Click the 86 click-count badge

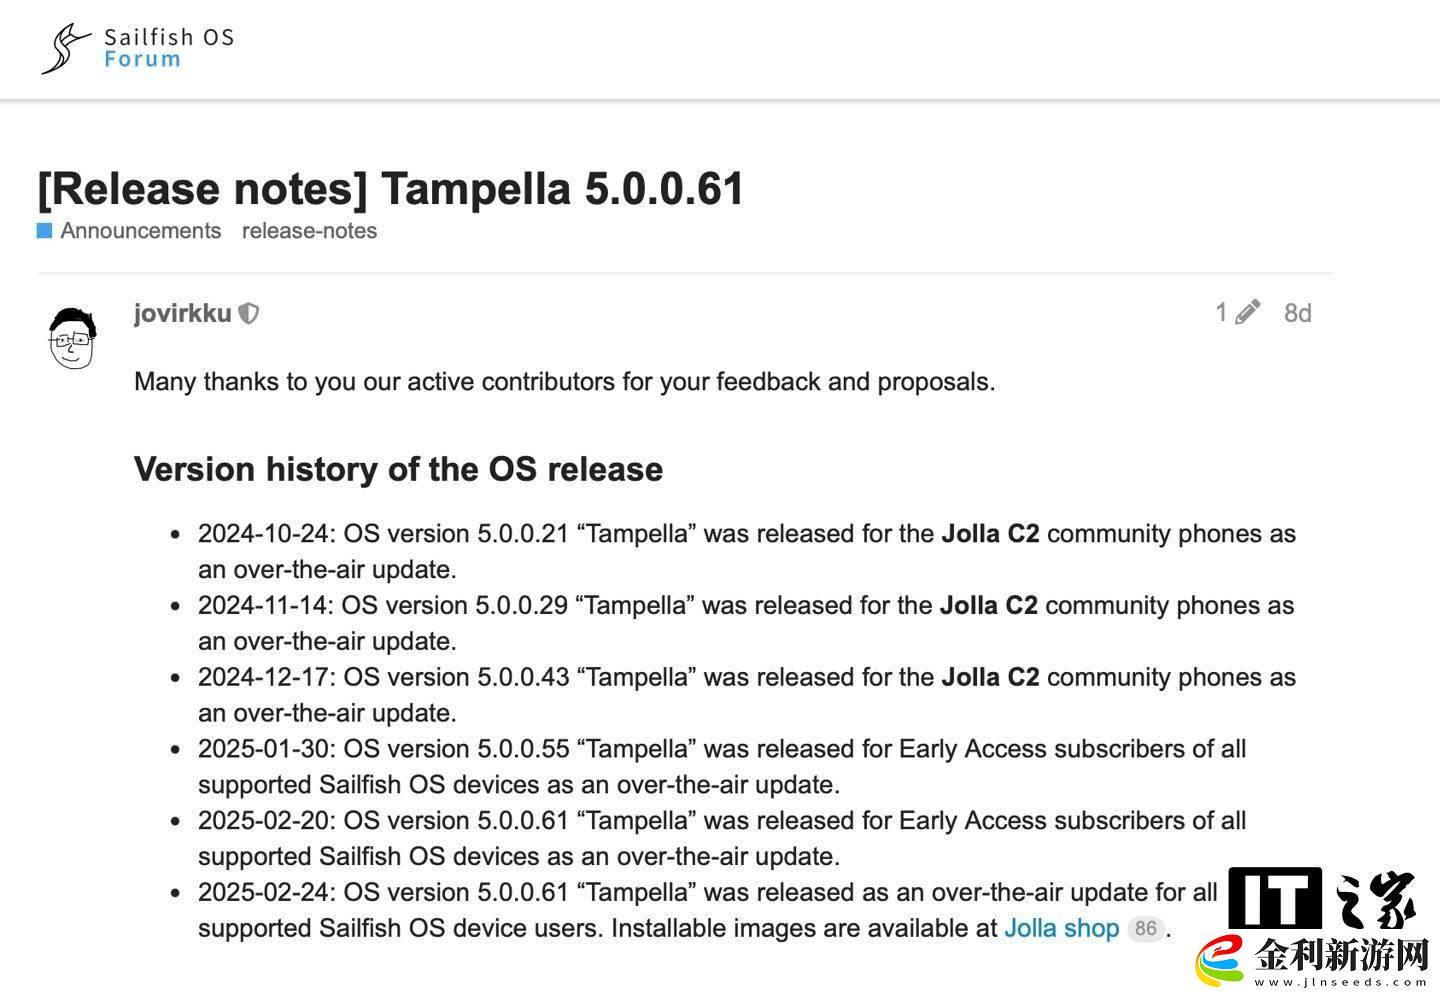1145,928
